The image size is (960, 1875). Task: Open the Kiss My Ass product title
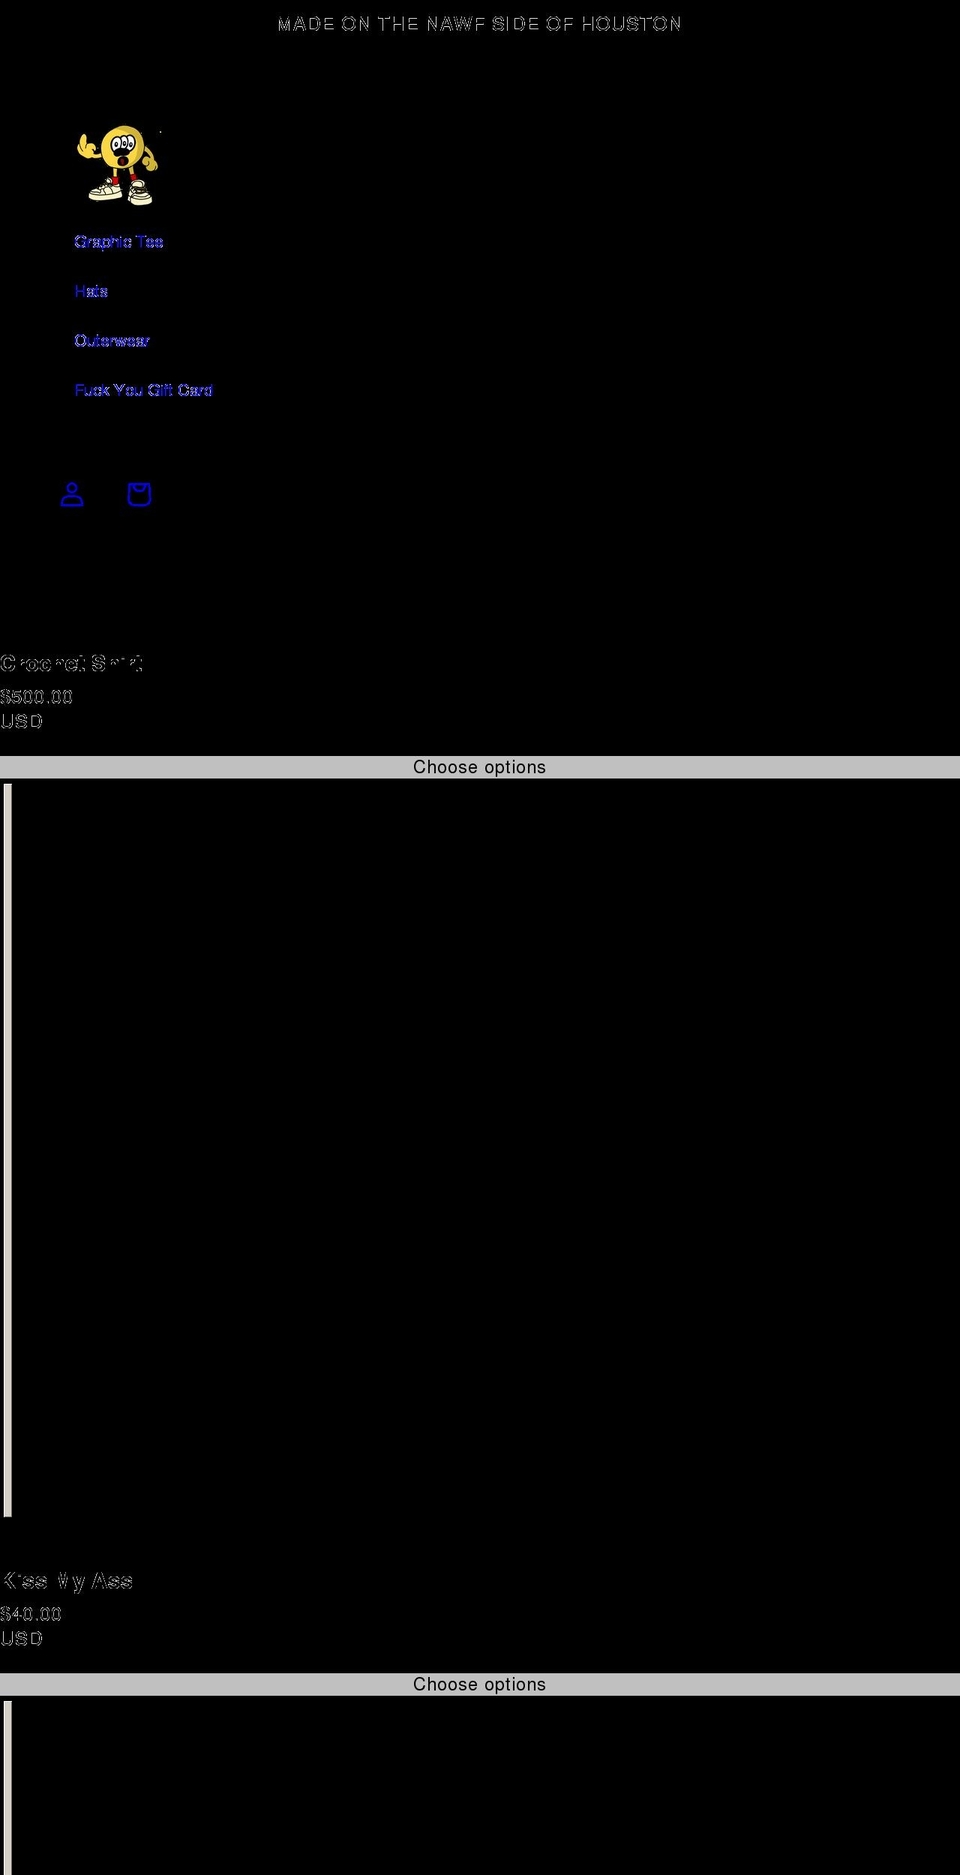67,1581
